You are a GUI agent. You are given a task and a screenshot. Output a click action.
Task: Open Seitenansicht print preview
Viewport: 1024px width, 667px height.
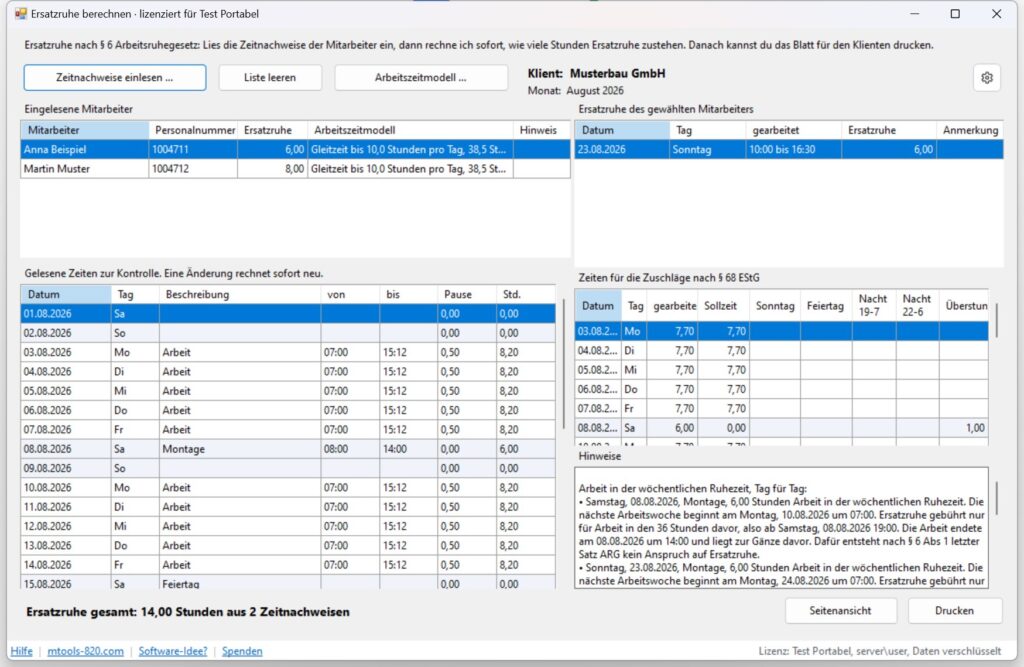tap(840, 610)
